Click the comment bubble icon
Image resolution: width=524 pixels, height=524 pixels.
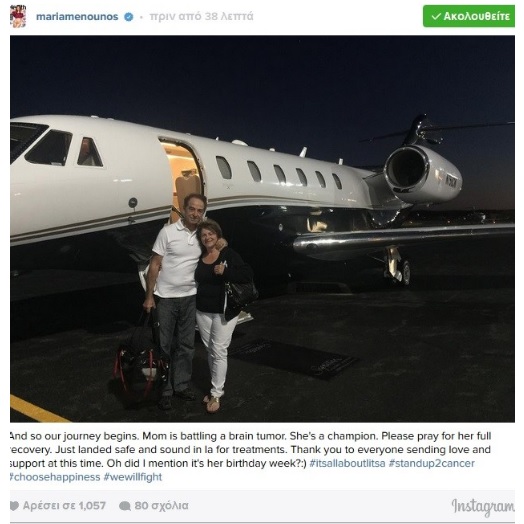coord(125,506)
